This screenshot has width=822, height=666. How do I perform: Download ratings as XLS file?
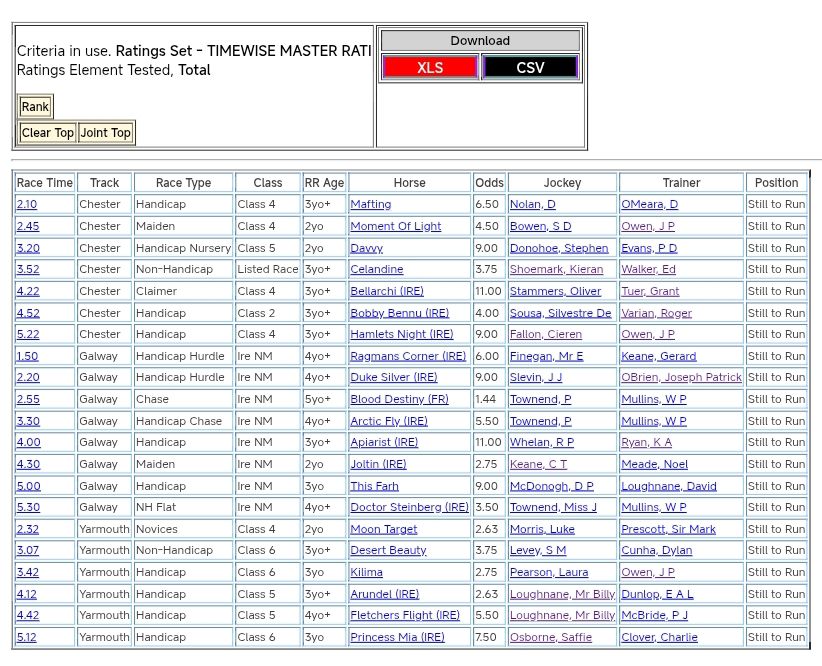[430, 68]
